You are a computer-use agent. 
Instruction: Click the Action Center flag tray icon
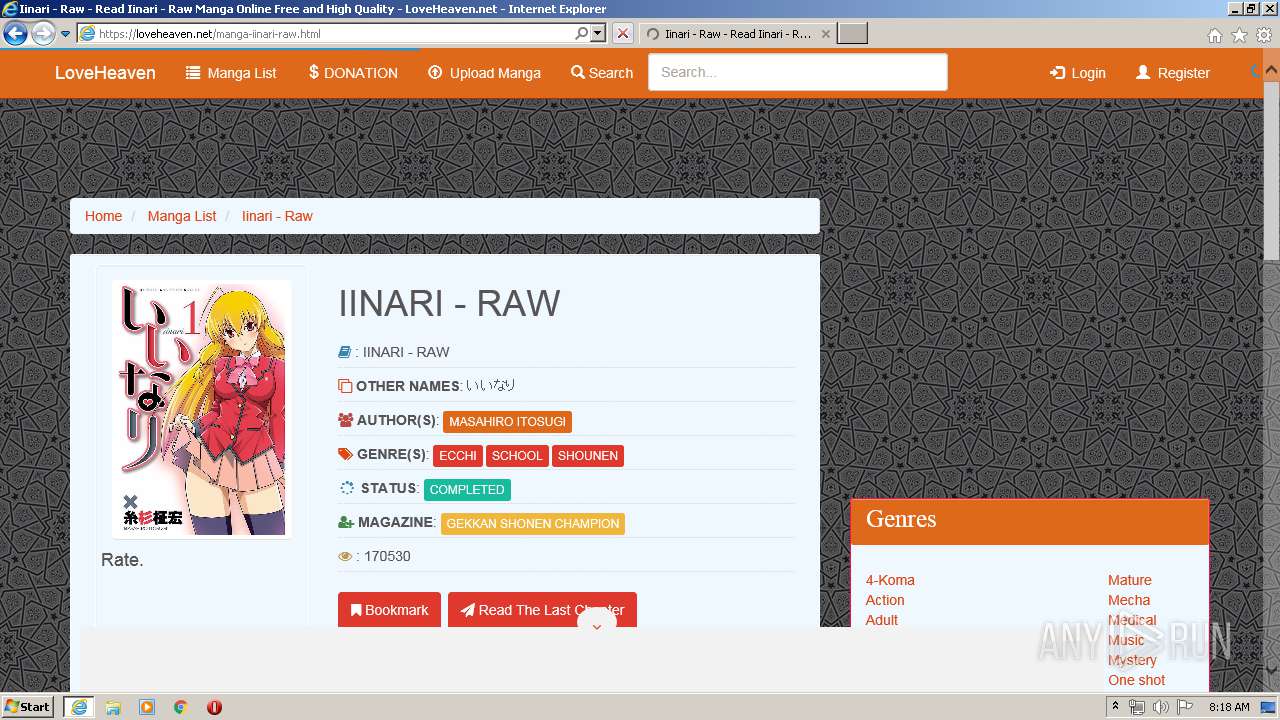pyautogui.click(x=1185, y=707)
